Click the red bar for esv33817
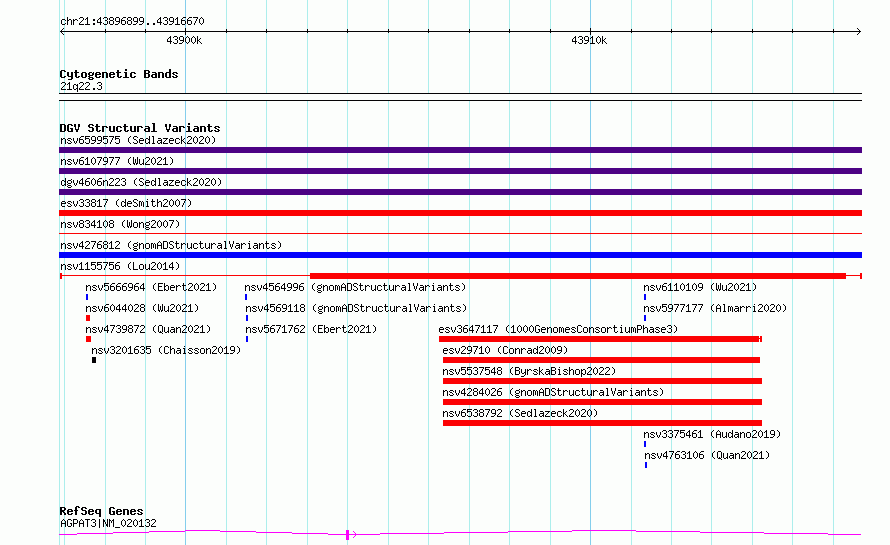Screen dimensions: 890x545 [460, 213]
